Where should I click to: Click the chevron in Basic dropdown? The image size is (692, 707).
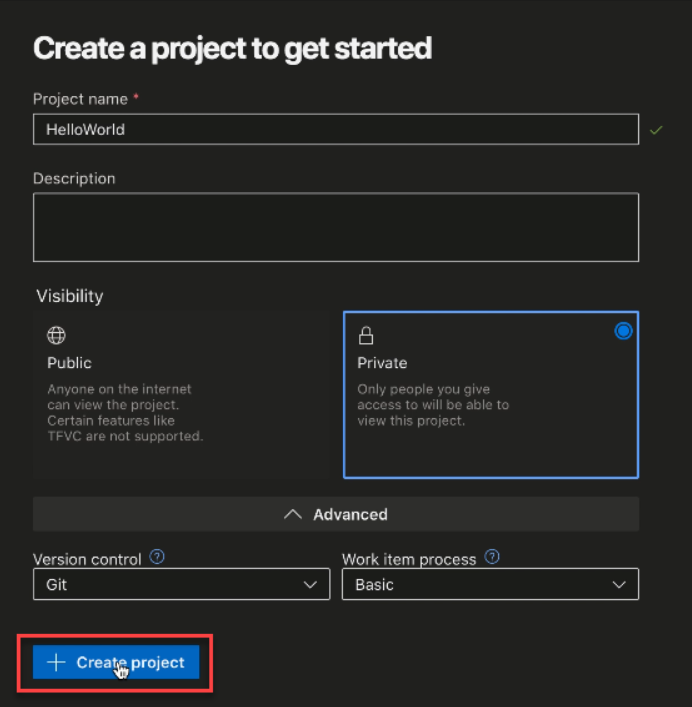619,585
